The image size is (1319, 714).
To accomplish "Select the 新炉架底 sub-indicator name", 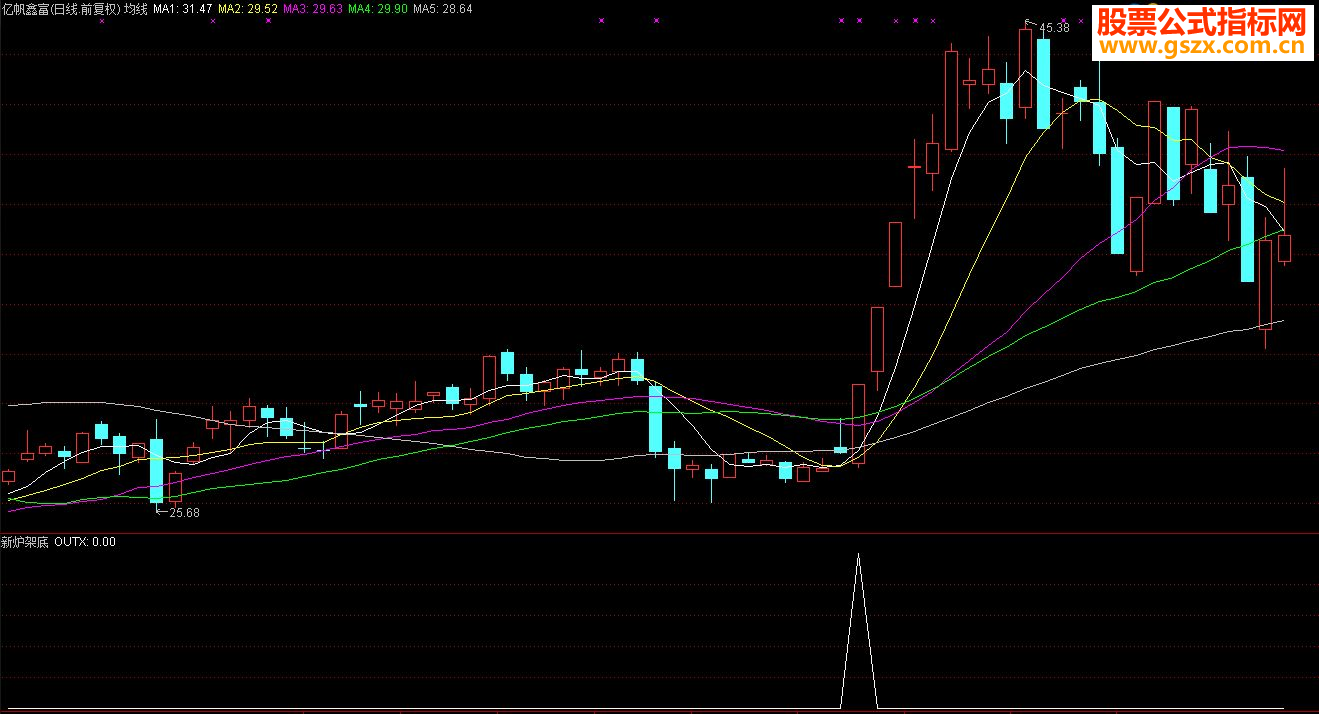I will 25,542.
